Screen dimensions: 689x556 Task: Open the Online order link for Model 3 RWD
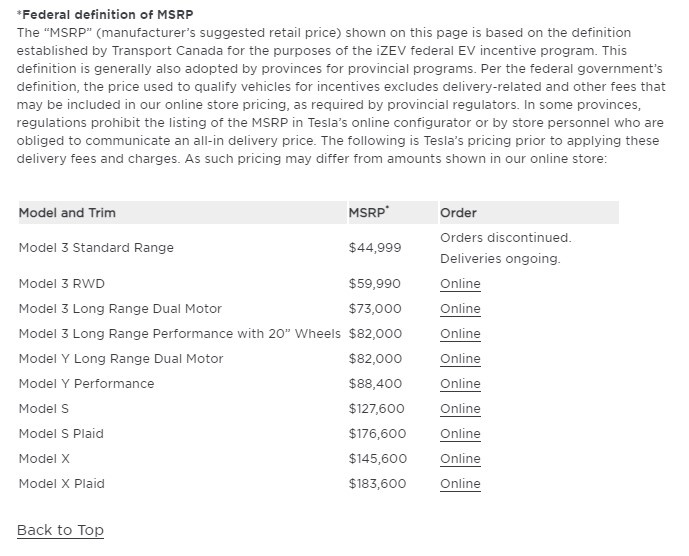[x=460, y=284]
